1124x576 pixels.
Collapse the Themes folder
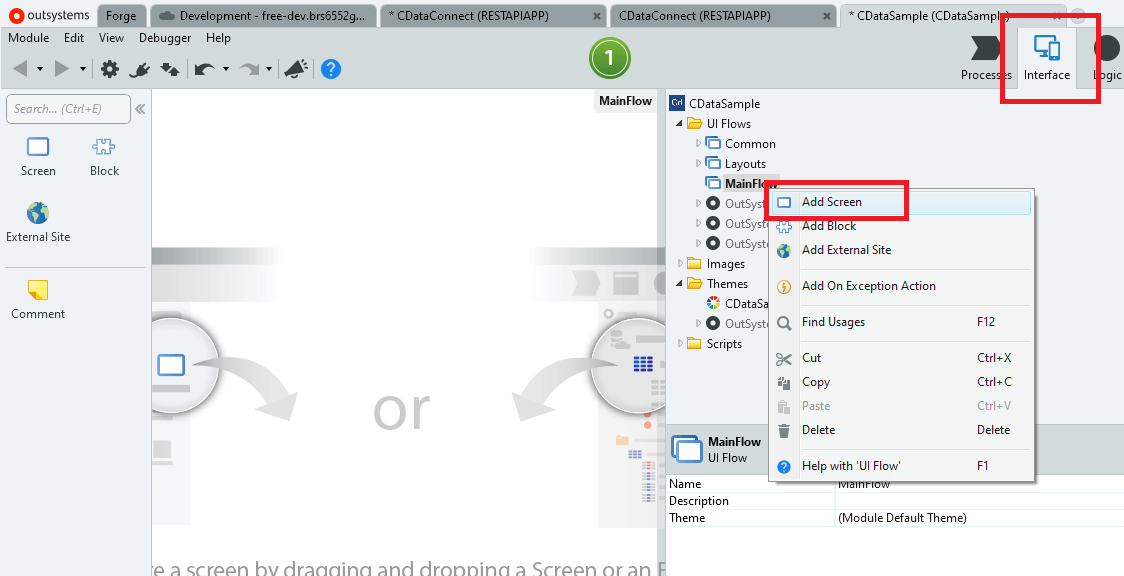coord(679,284)
